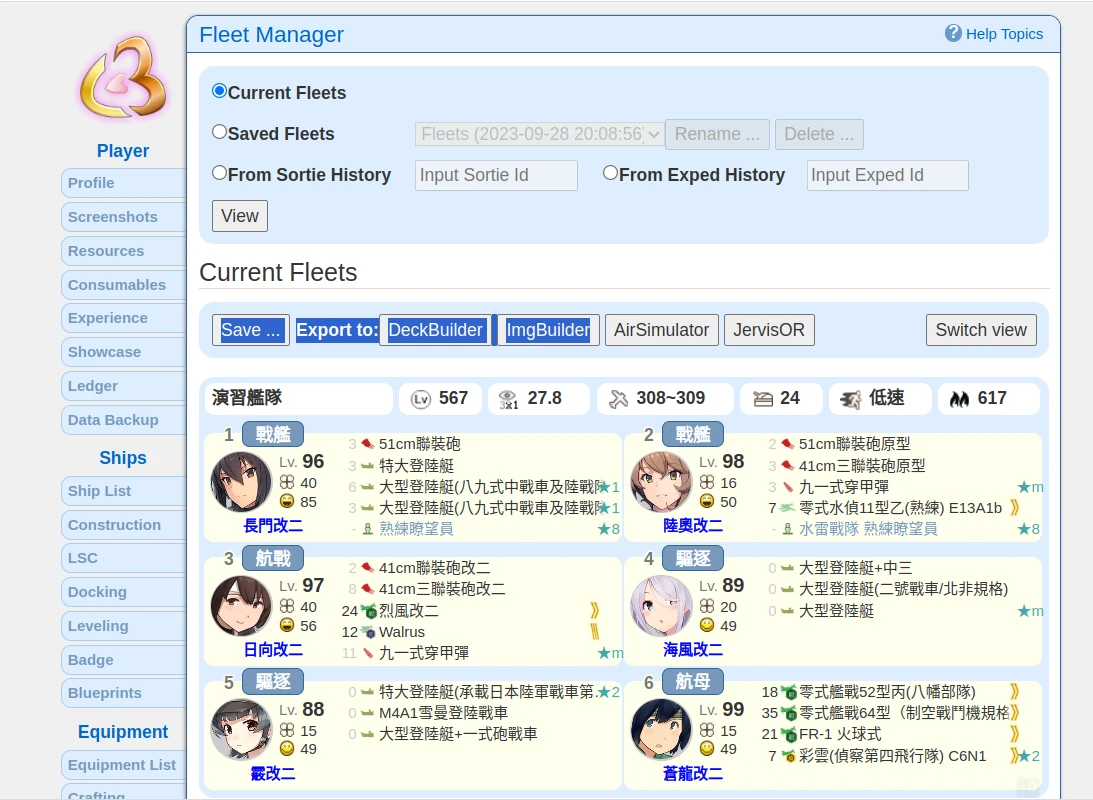Click the shell icon for 九一式穿甲彈 on 日向改二
This screenshot has height=800, width=1093.
pyautogui.click(x=368, y=653)
